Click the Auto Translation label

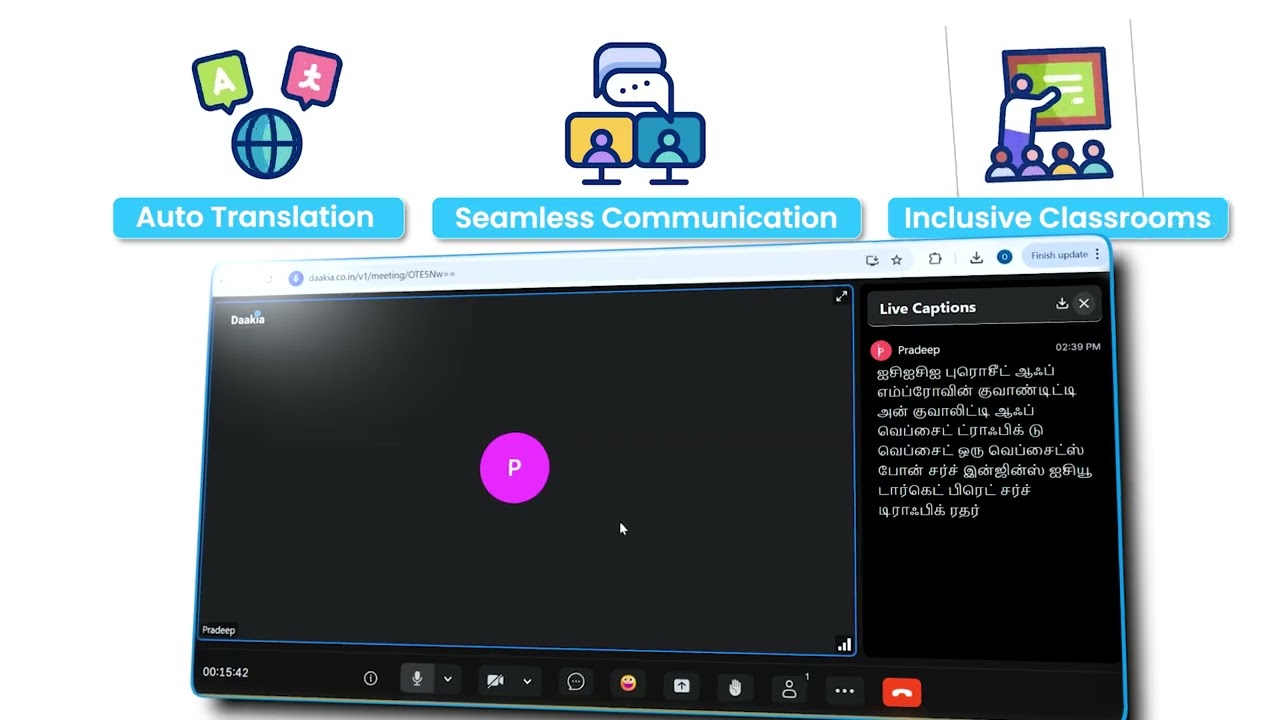click(x=258, y=218)
